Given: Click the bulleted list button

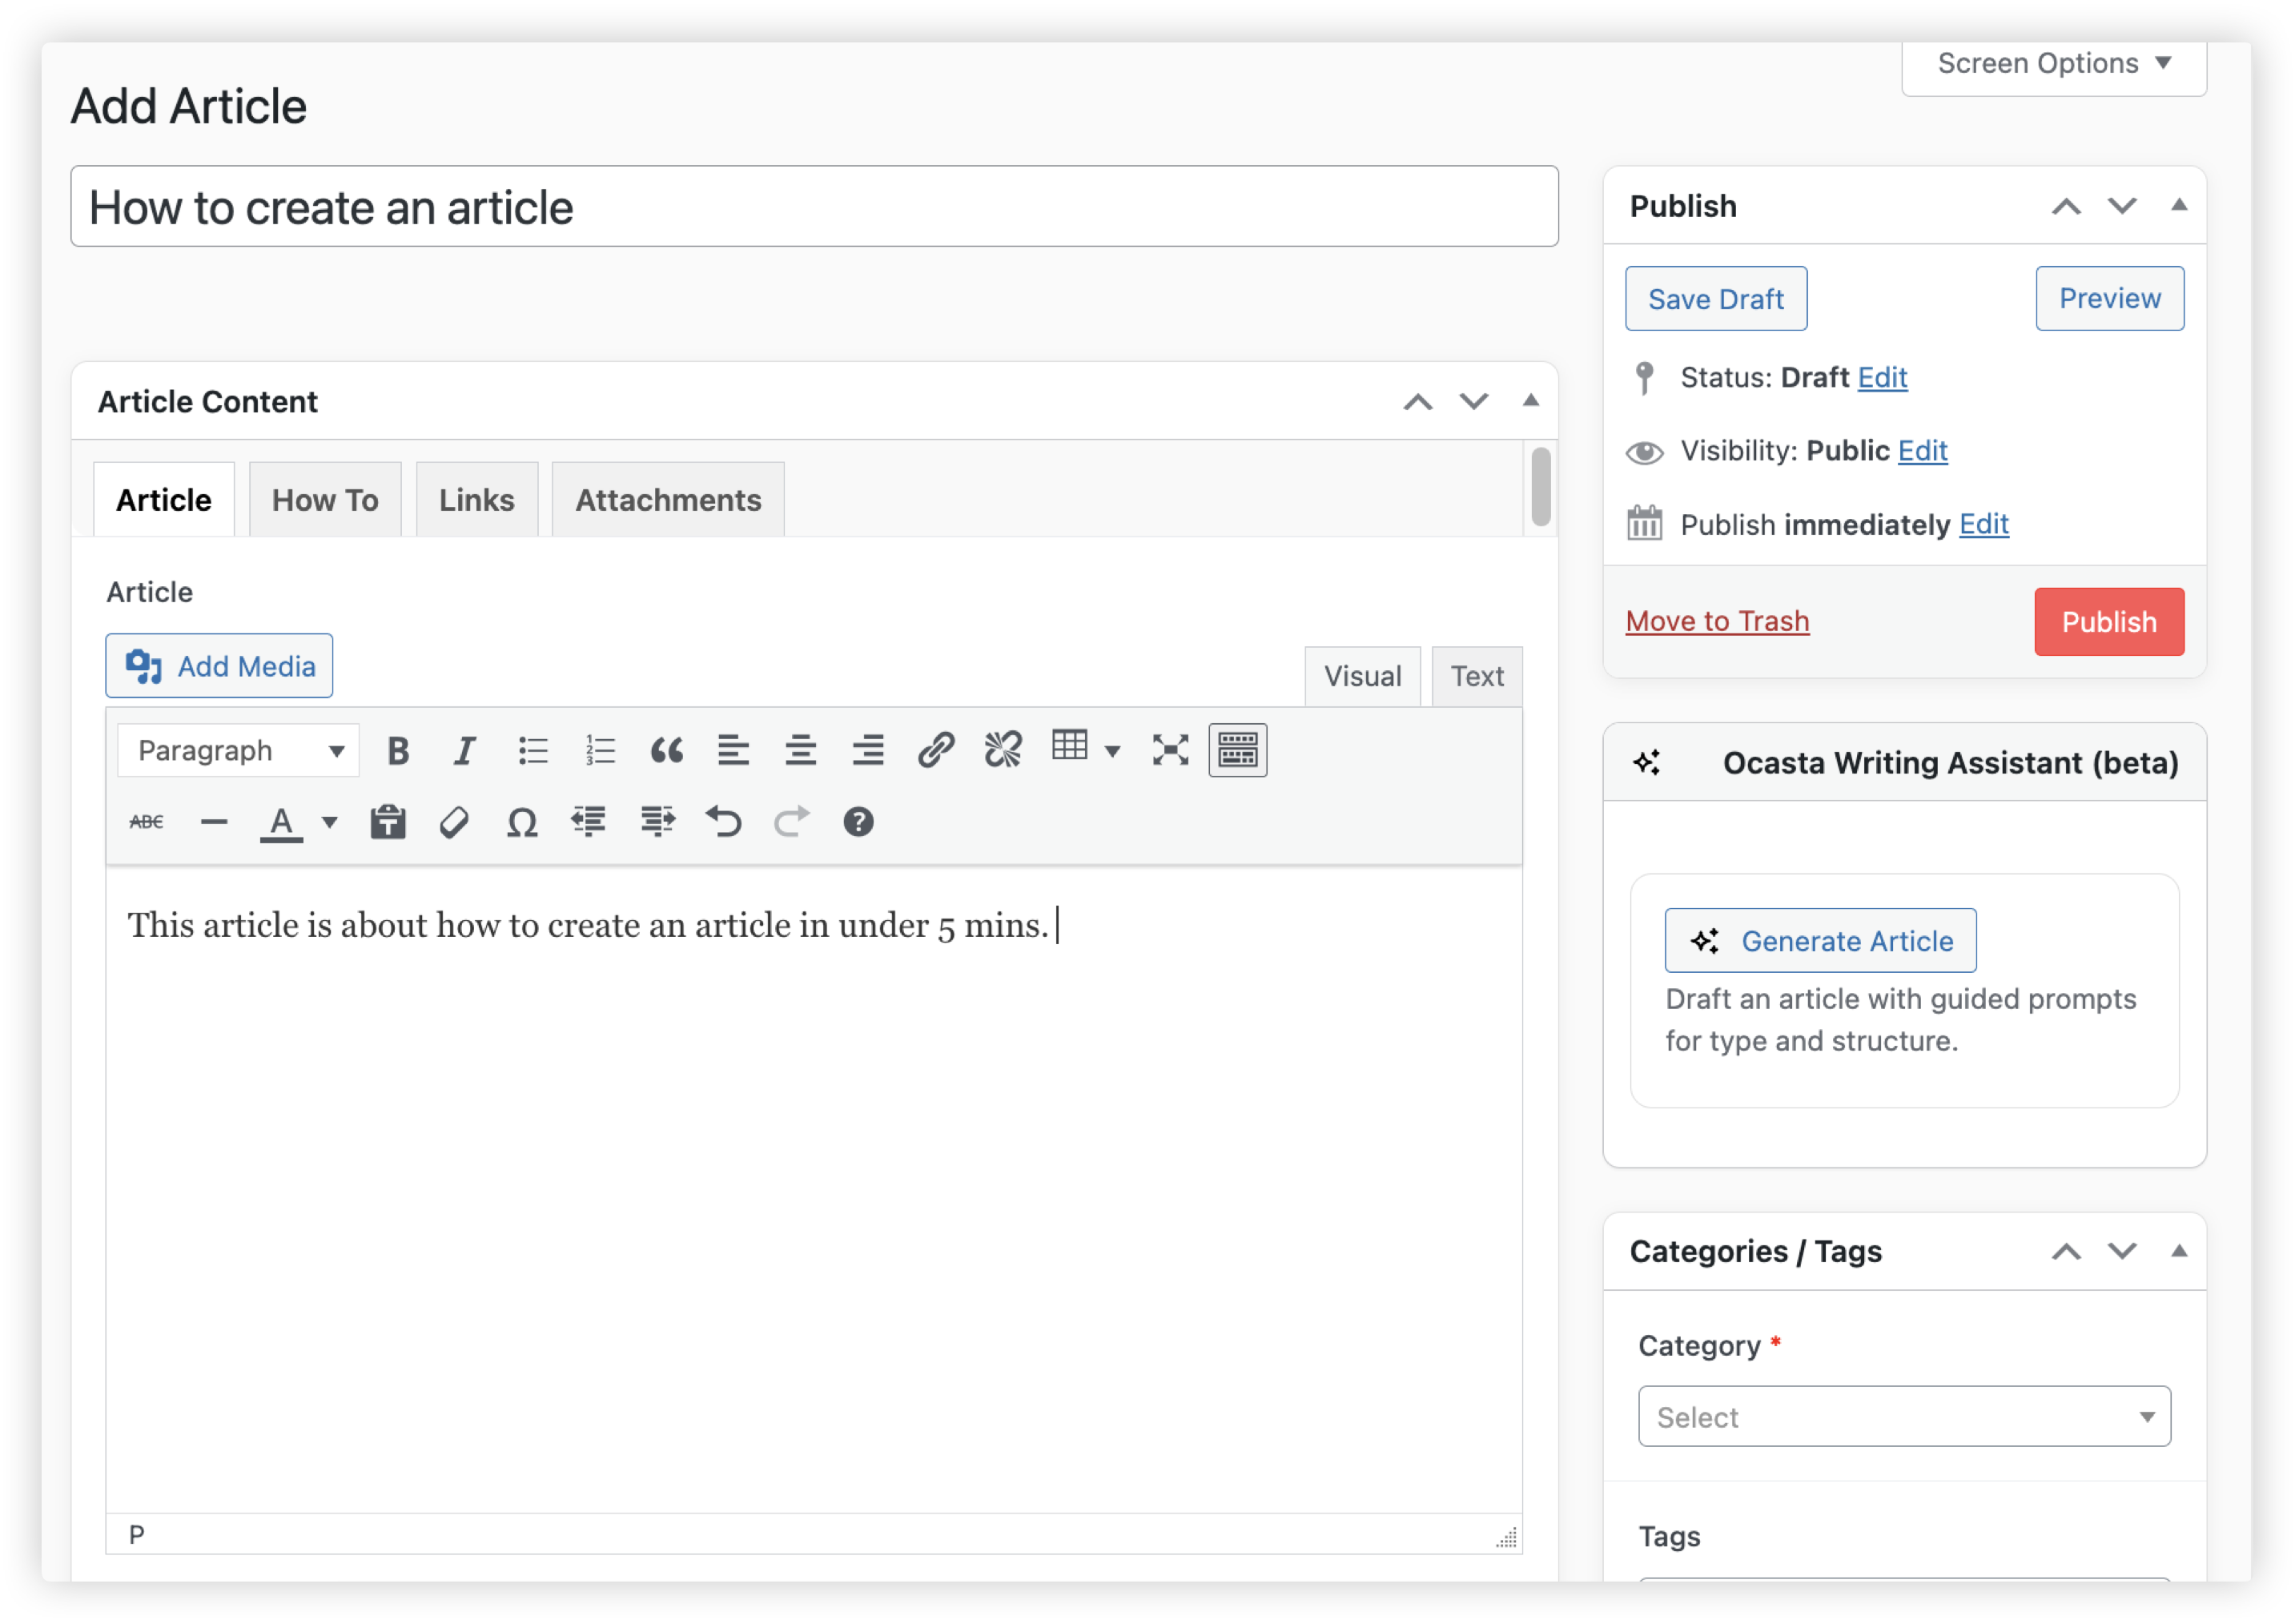Looking at the screenshot, I should (x=533, y=750).
